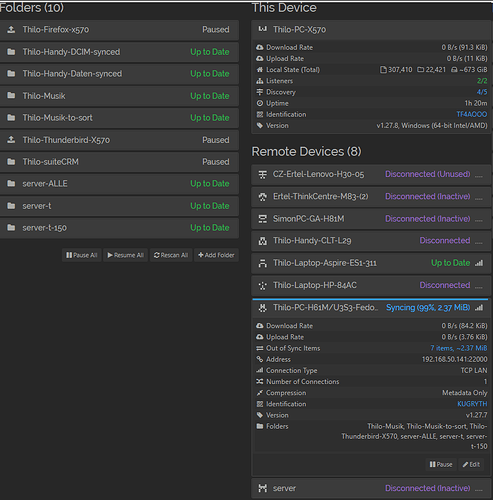Screen dimensions: 493x500
Task: Expand the CZ-Ertel-Lenovo-H30-05 device row
Action: 371,174
